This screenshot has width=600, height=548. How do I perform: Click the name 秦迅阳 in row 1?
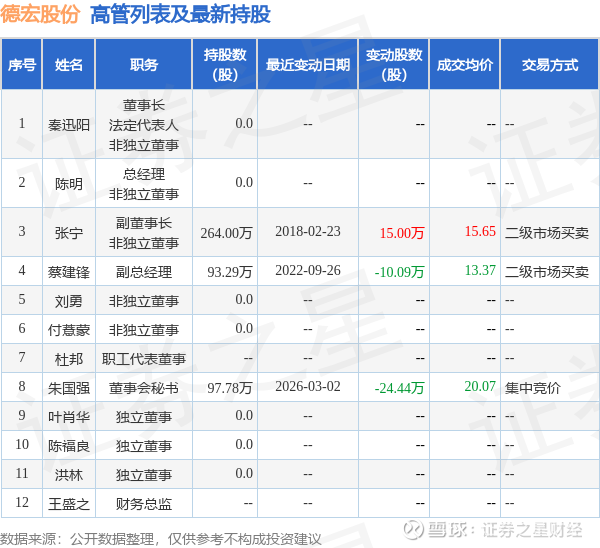pyautogui.click(x=69, y=125)
